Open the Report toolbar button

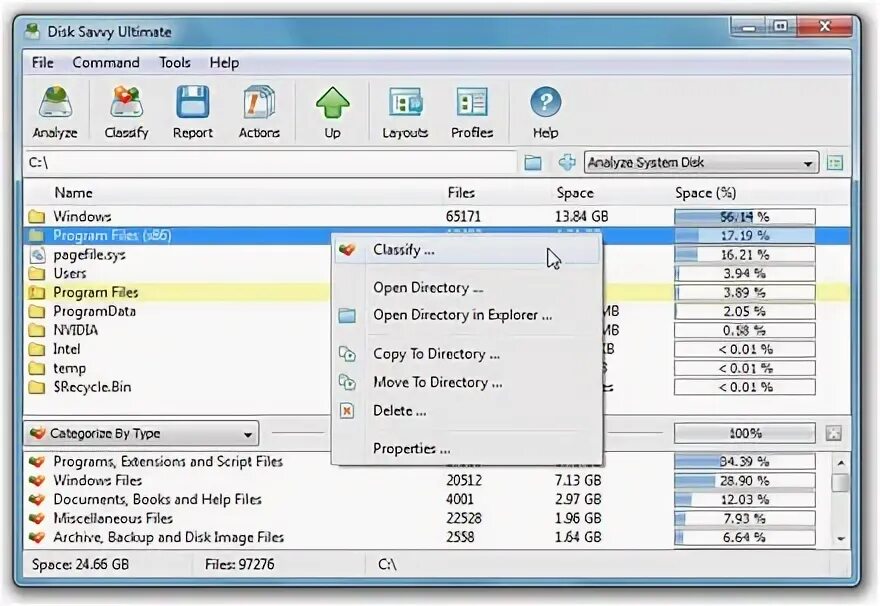click(192, 102)
